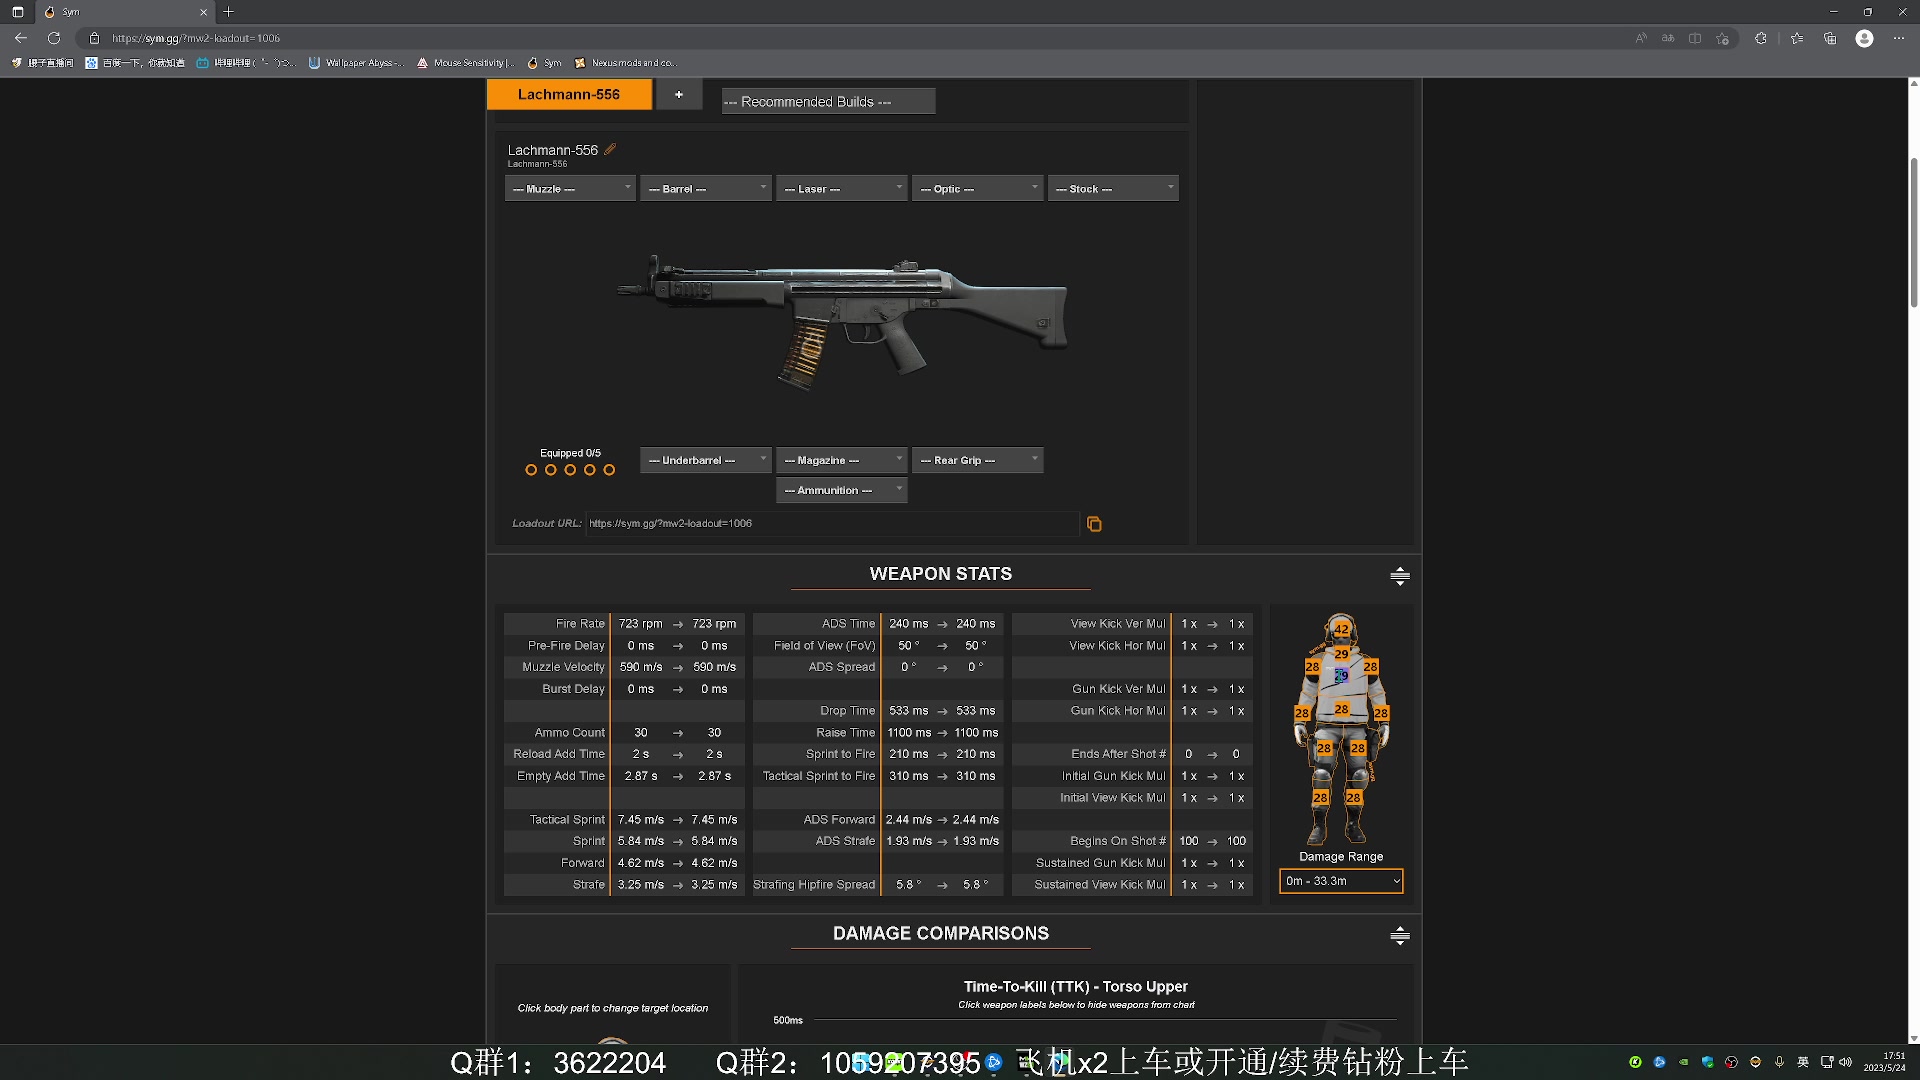Open the Magazine attachment dropdown
Image resolution: width=1920 pixels, height=1080 pixels.
point(842,460)
